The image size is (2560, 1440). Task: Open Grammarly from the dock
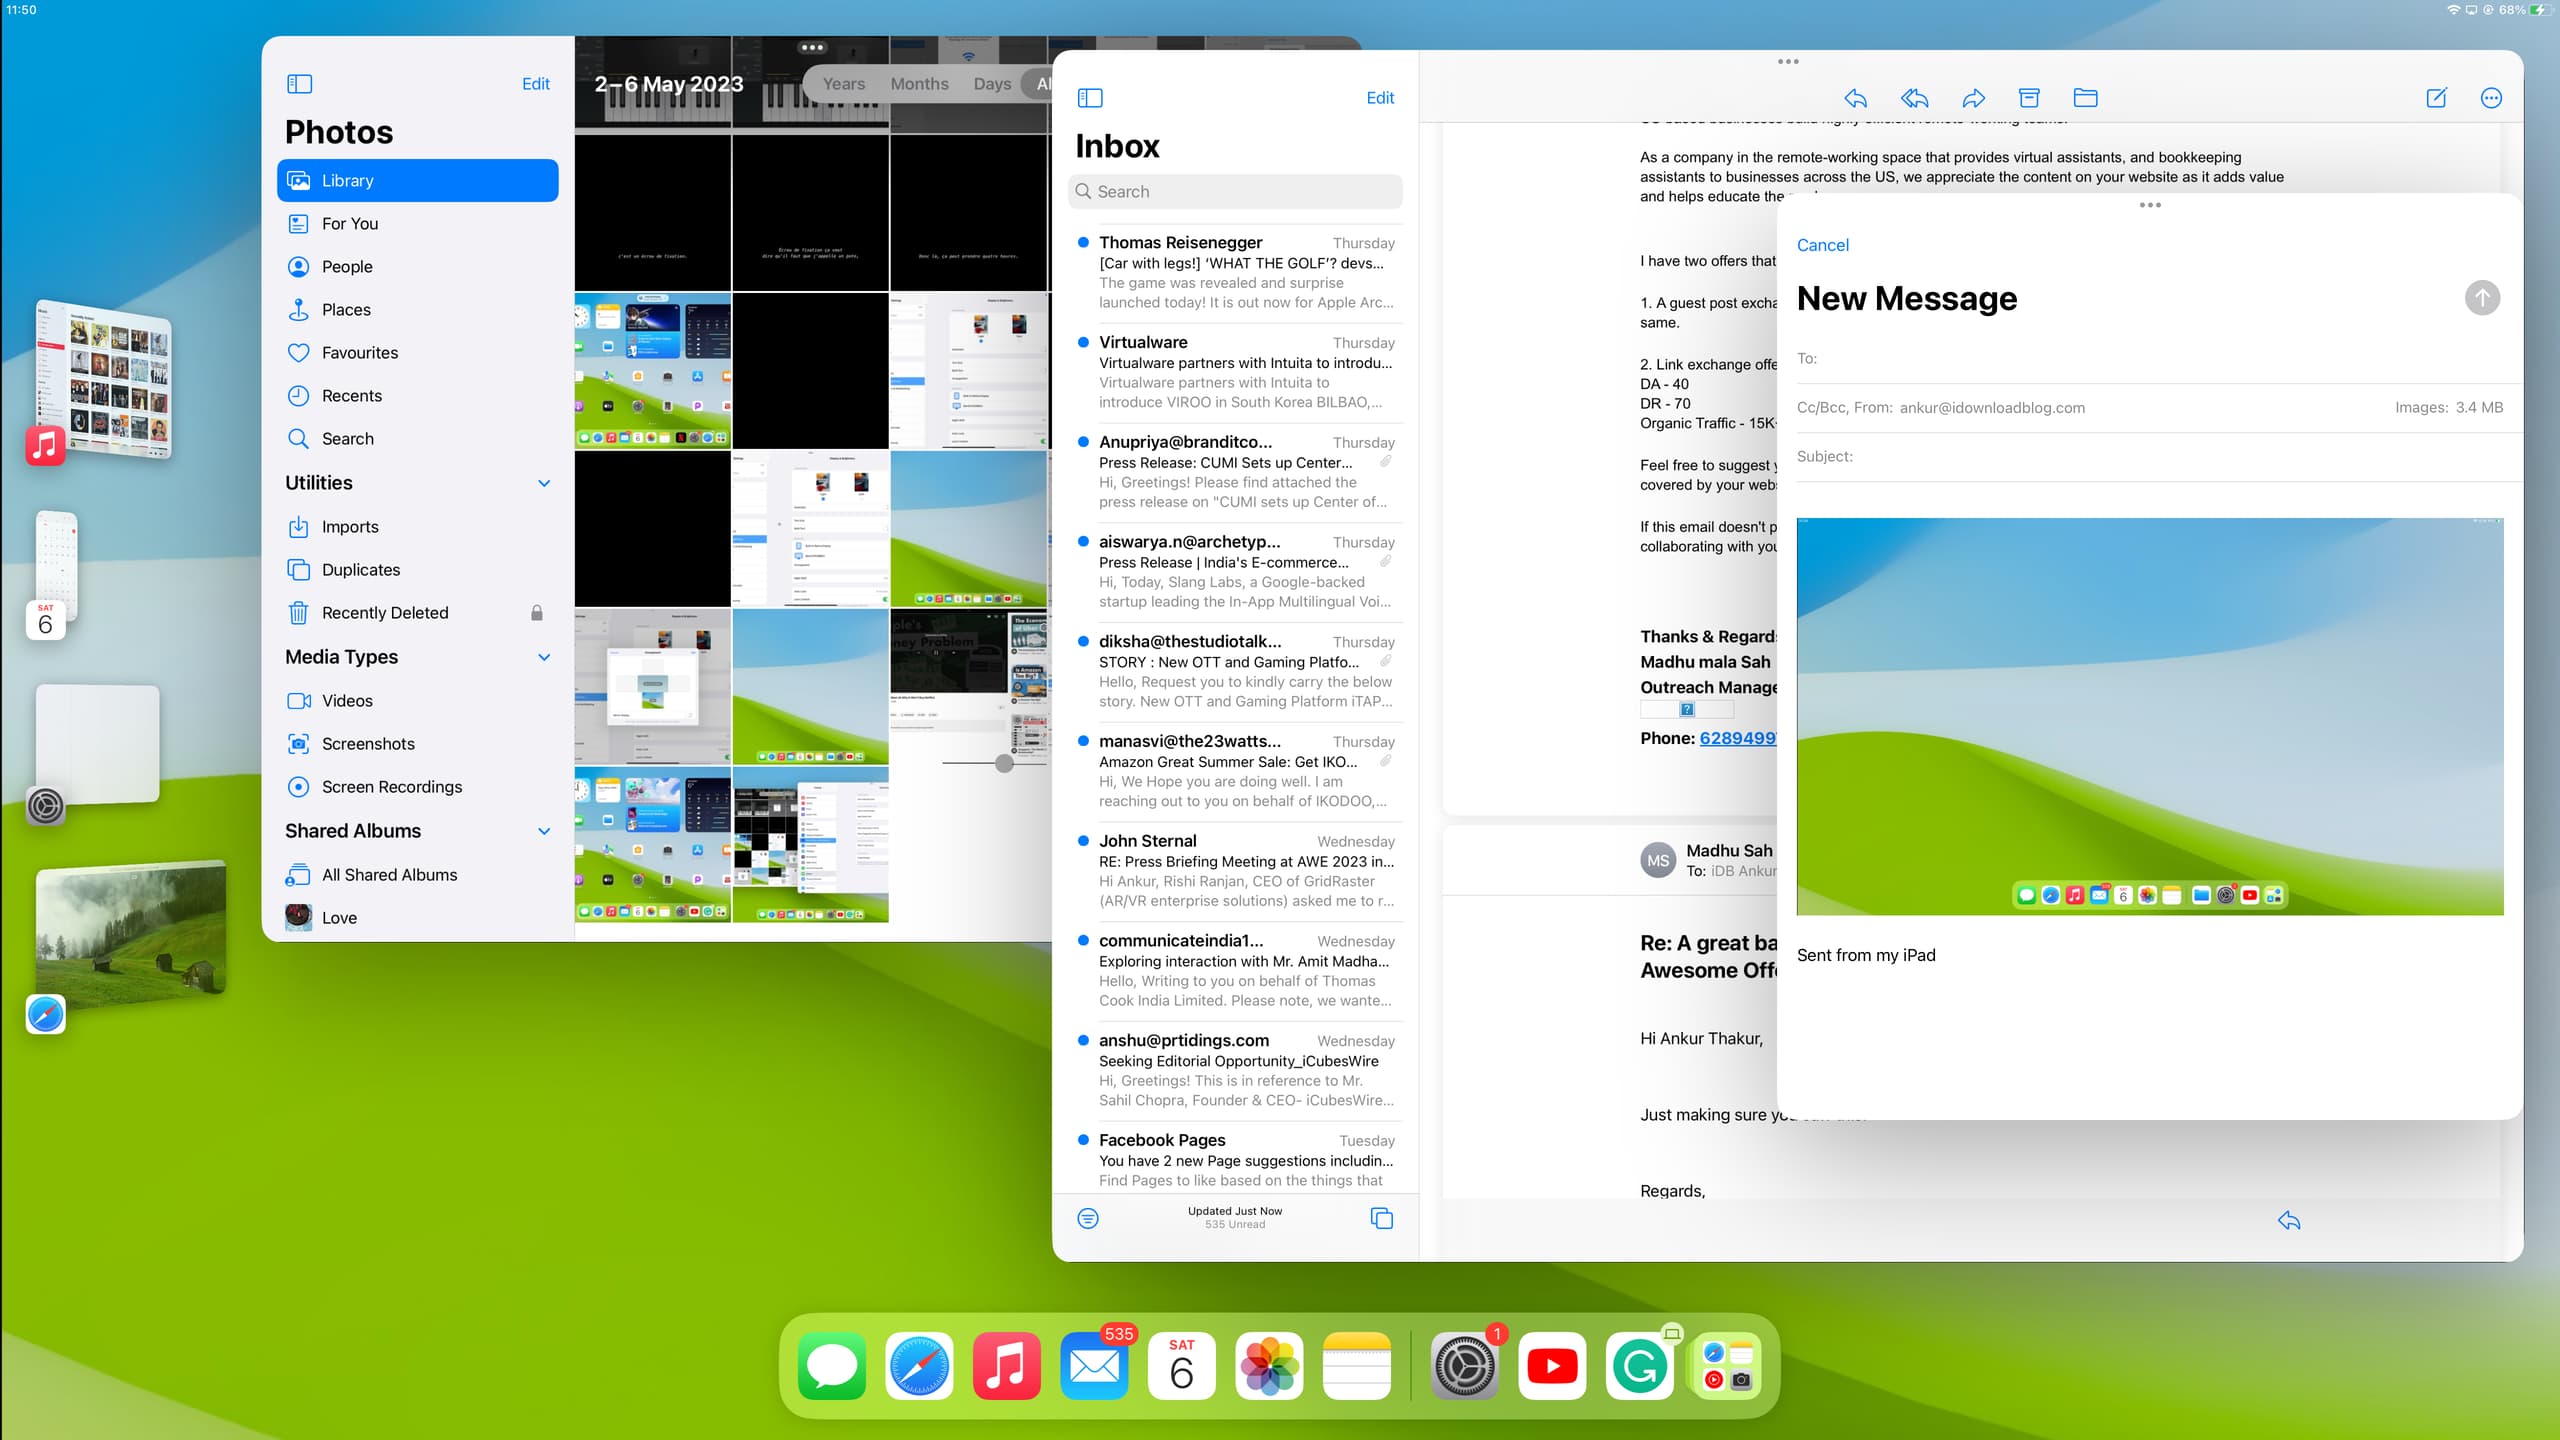coord(1640,1365)
